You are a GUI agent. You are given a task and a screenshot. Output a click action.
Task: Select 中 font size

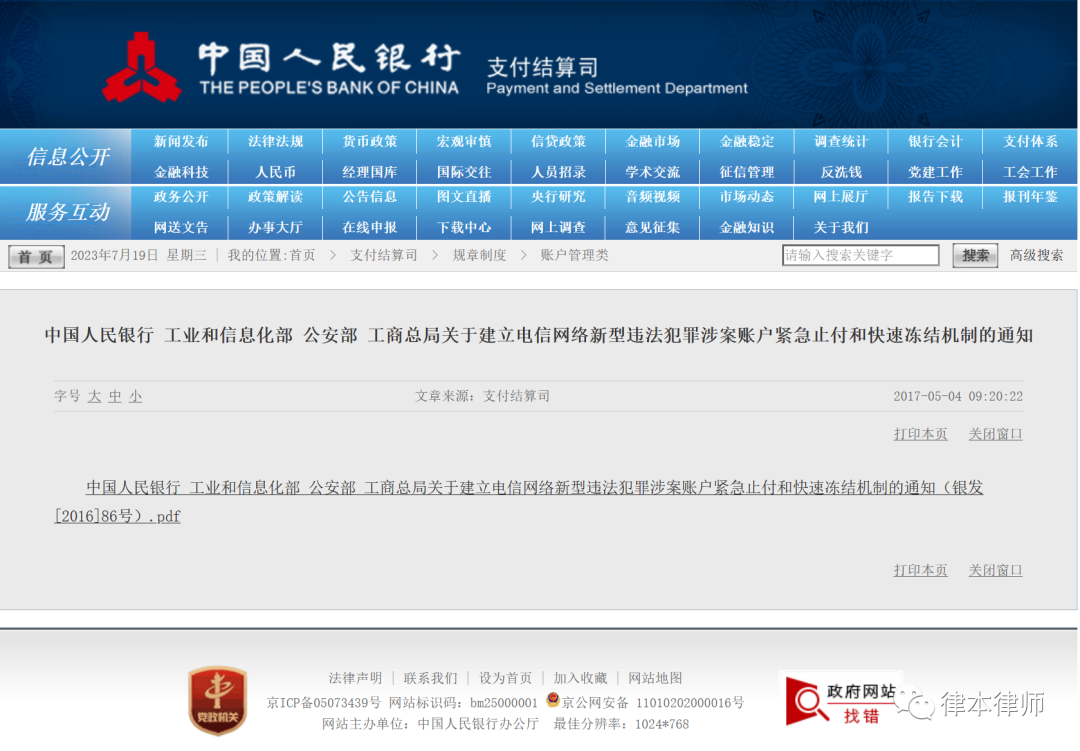115,397
